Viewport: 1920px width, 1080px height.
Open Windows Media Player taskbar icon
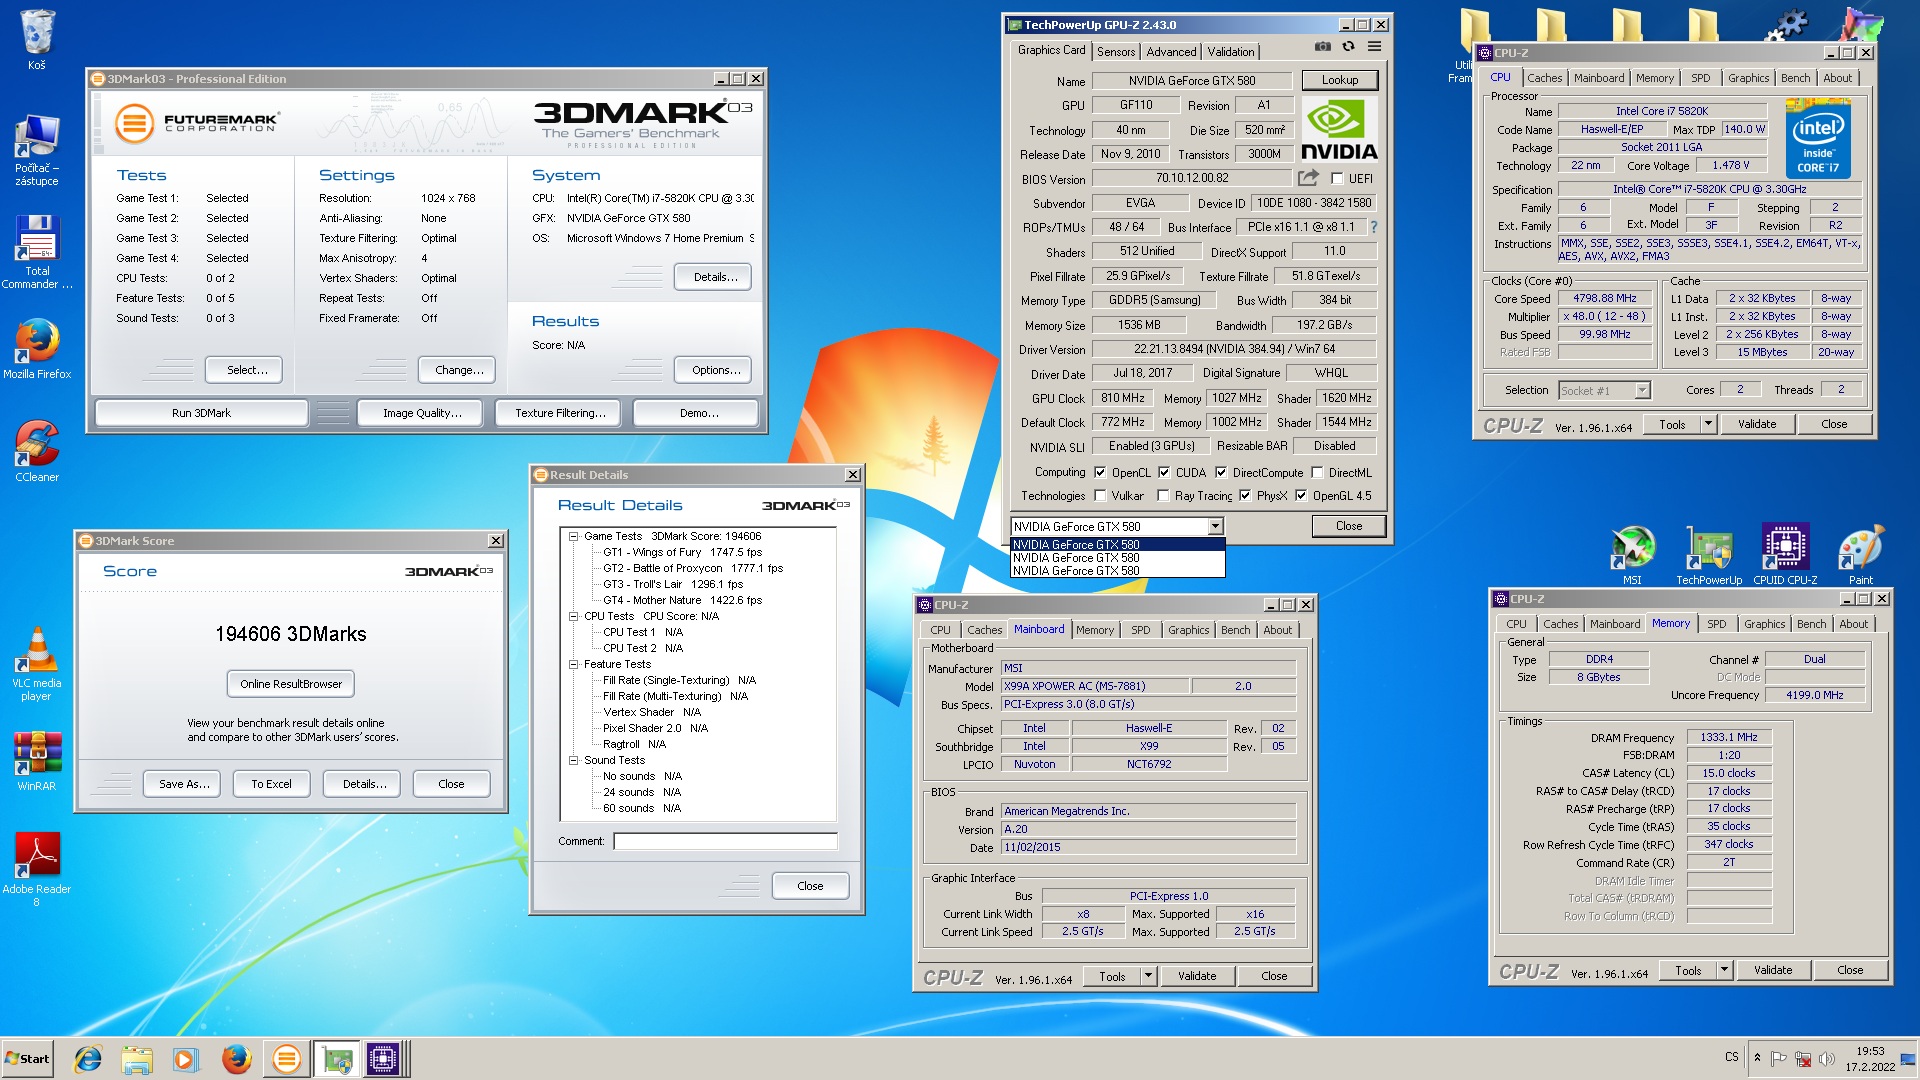coord(185,1059)
